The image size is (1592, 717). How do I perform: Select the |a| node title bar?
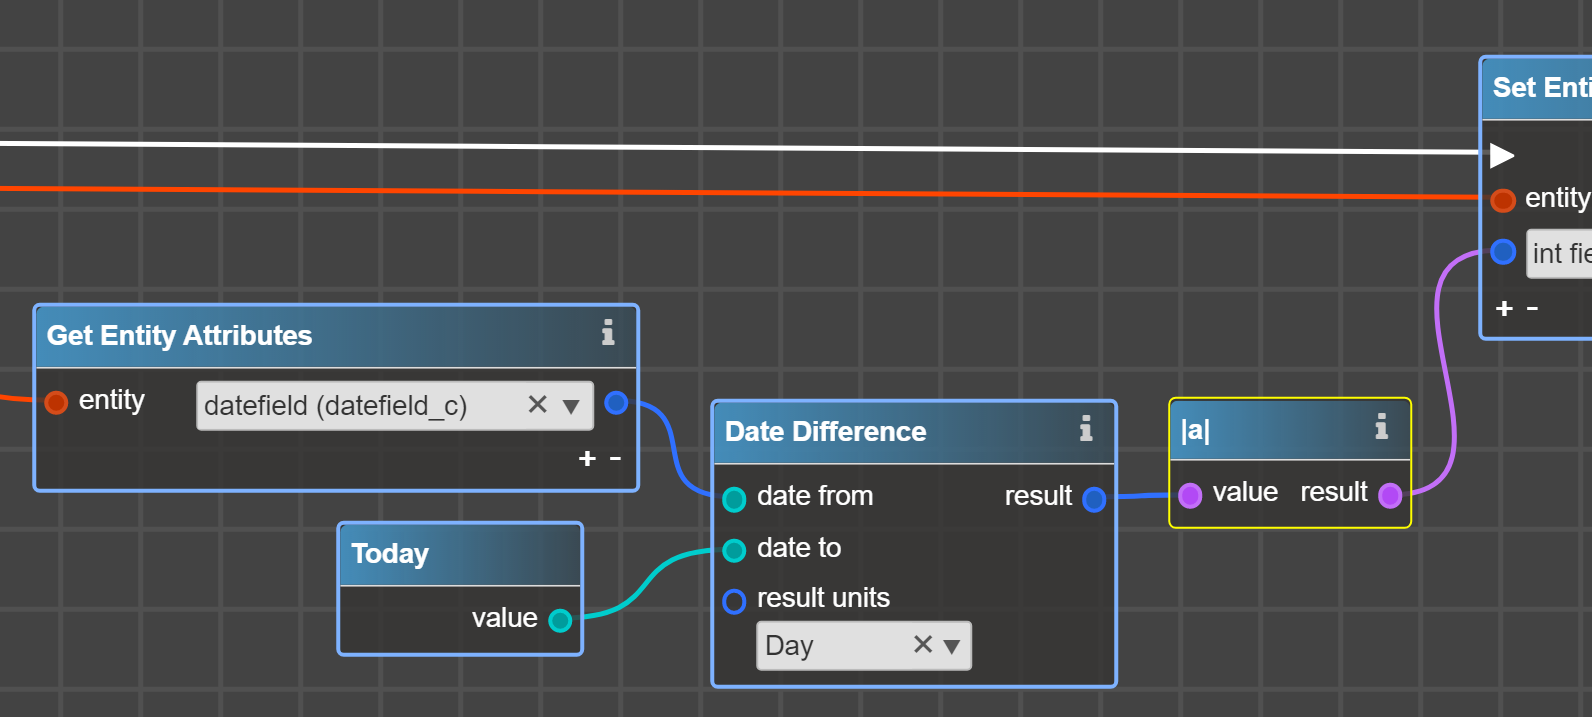pos(1290,430)
